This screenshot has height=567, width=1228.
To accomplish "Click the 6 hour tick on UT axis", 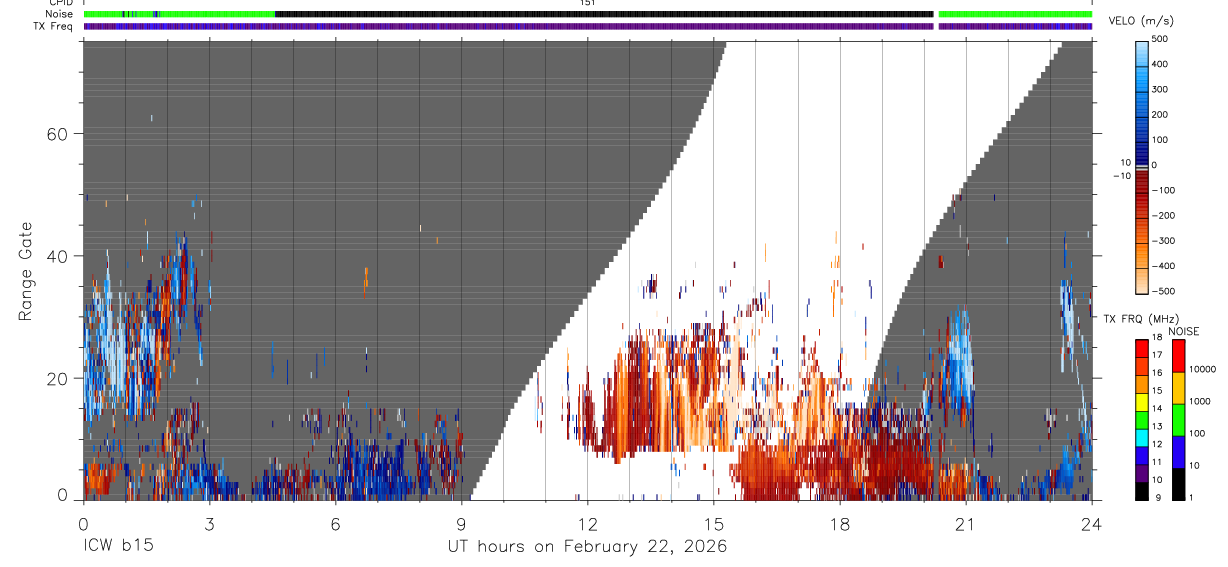I will tap(335, 524).
